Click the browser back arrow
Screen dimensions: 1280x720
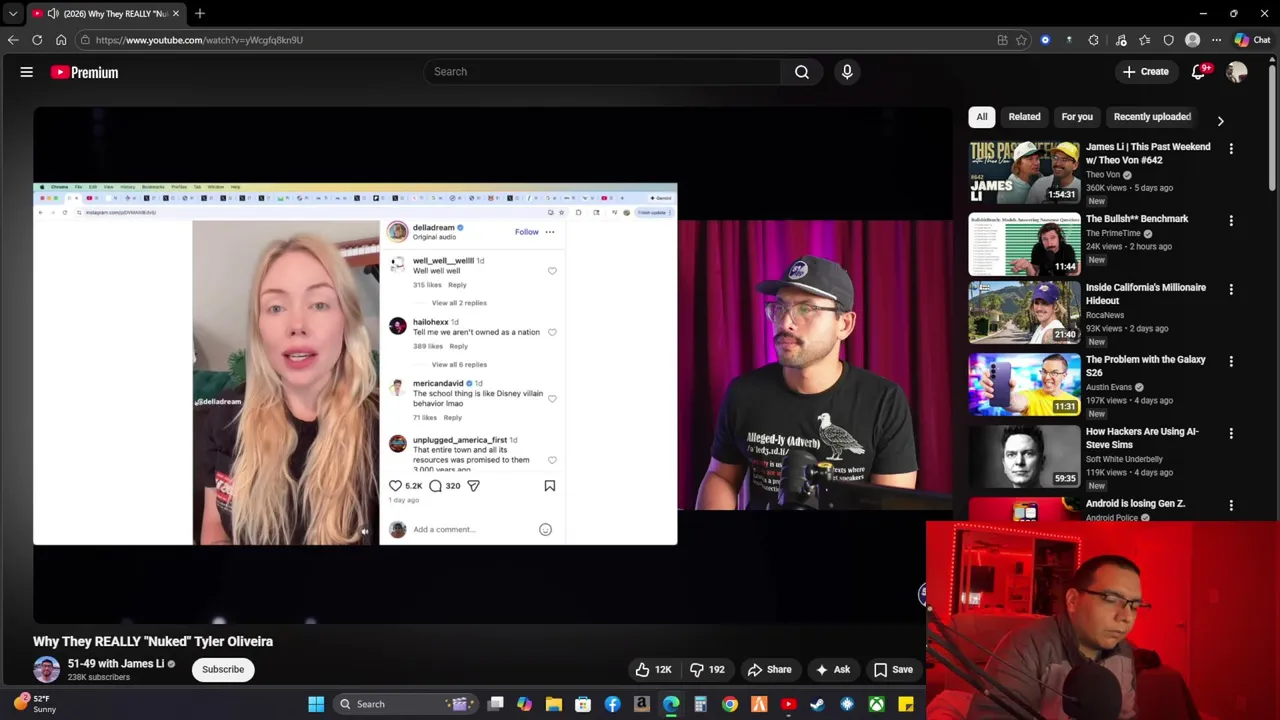click(x=13, y=40)
